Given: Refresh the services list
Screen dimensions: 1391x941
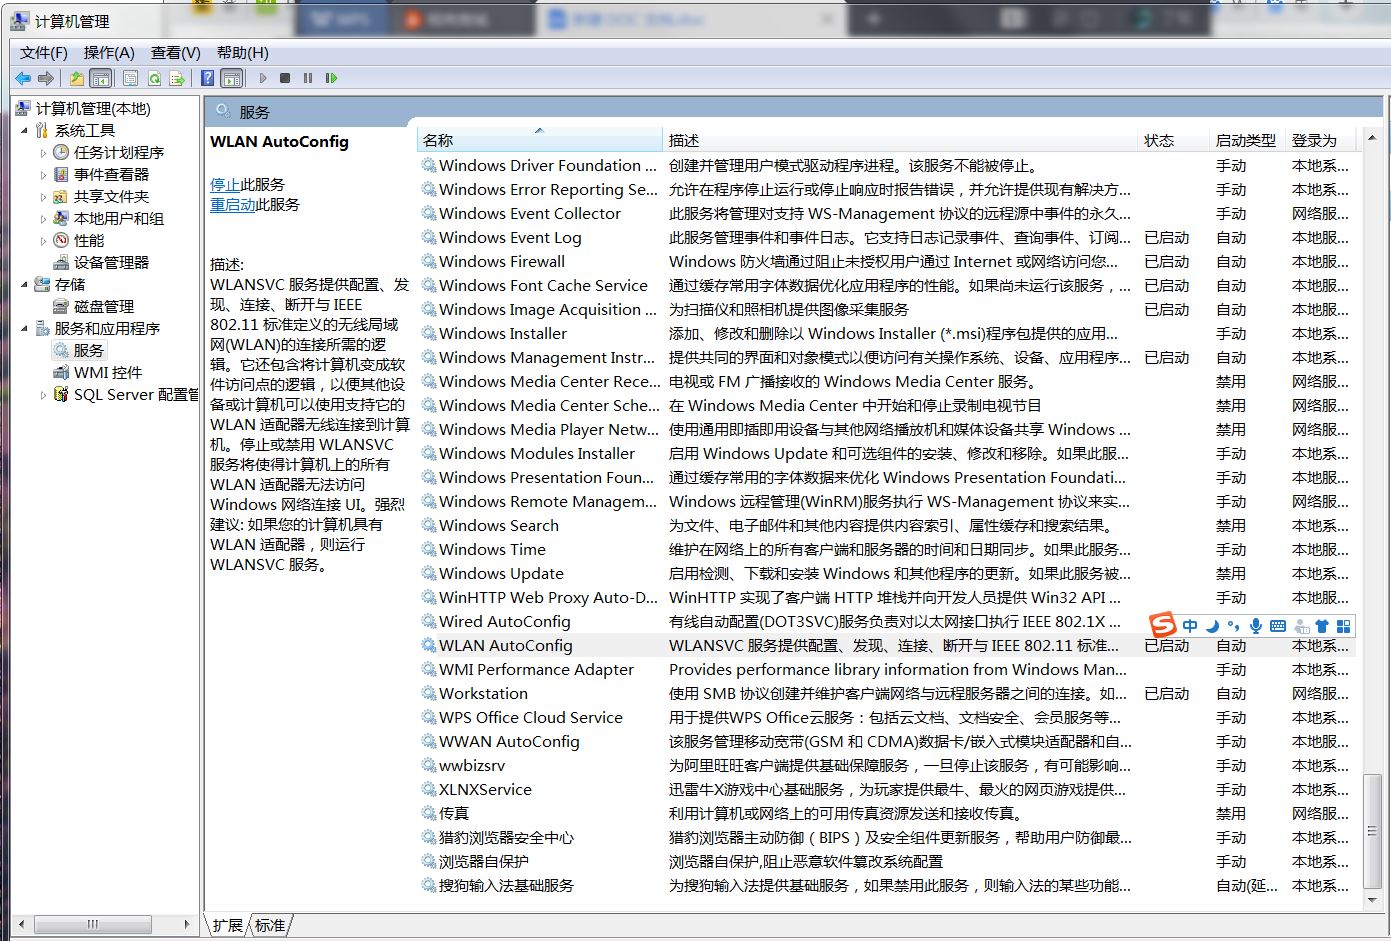Looking at the screenshot, I should coord(155,79).
